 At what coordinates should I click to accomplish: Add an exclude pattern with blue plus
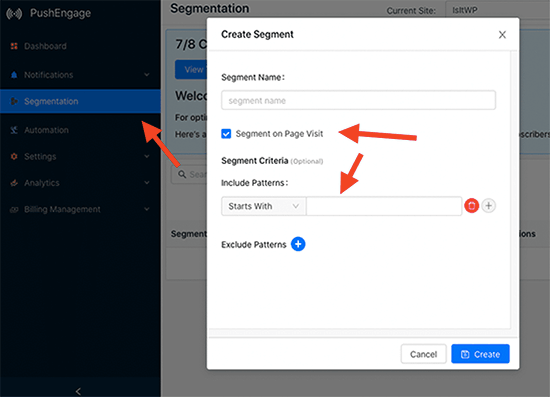click(x=298, y=244)
